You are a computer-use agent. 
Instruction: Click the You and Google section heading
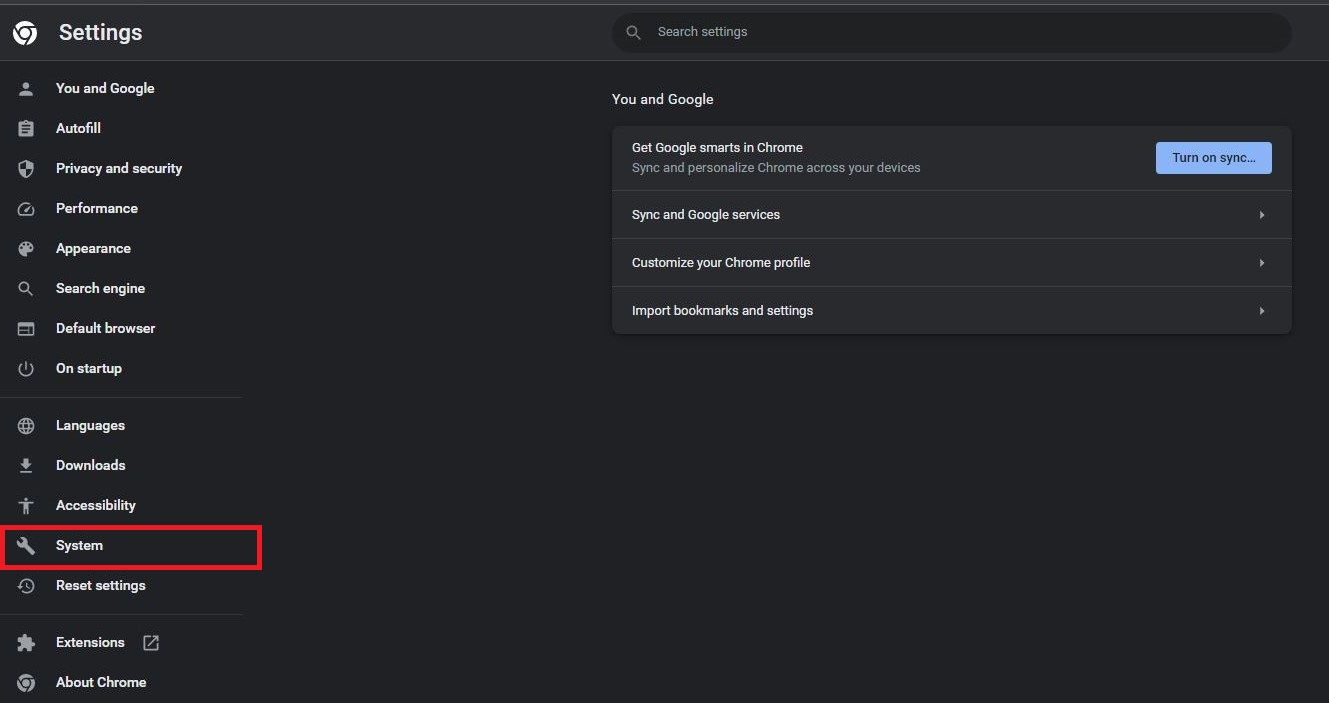(x=663, y=99)
